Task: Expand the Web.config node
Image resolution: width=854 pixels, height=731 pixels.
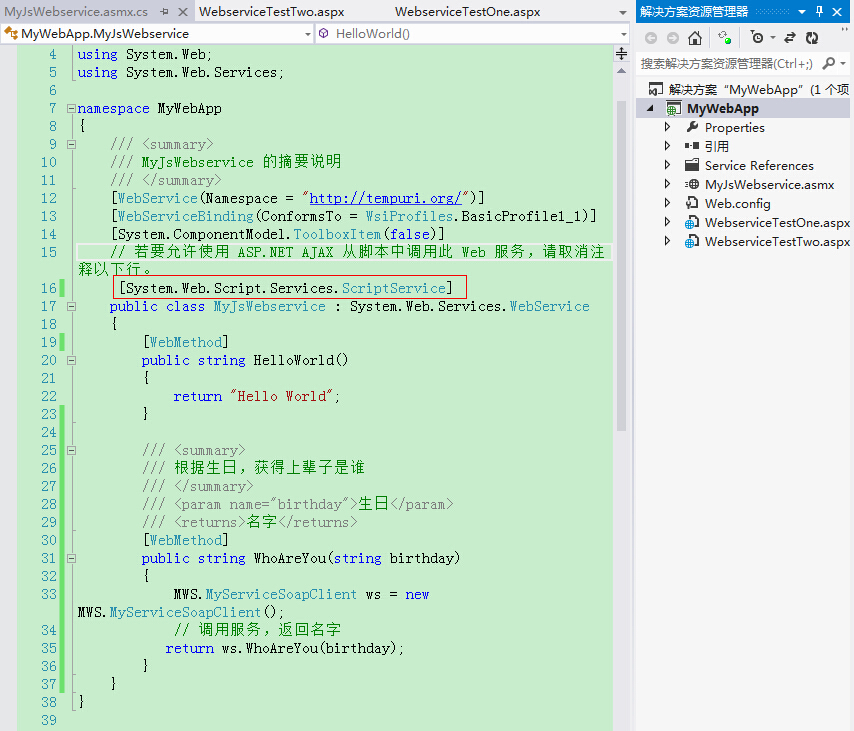Action: (668, 203)
